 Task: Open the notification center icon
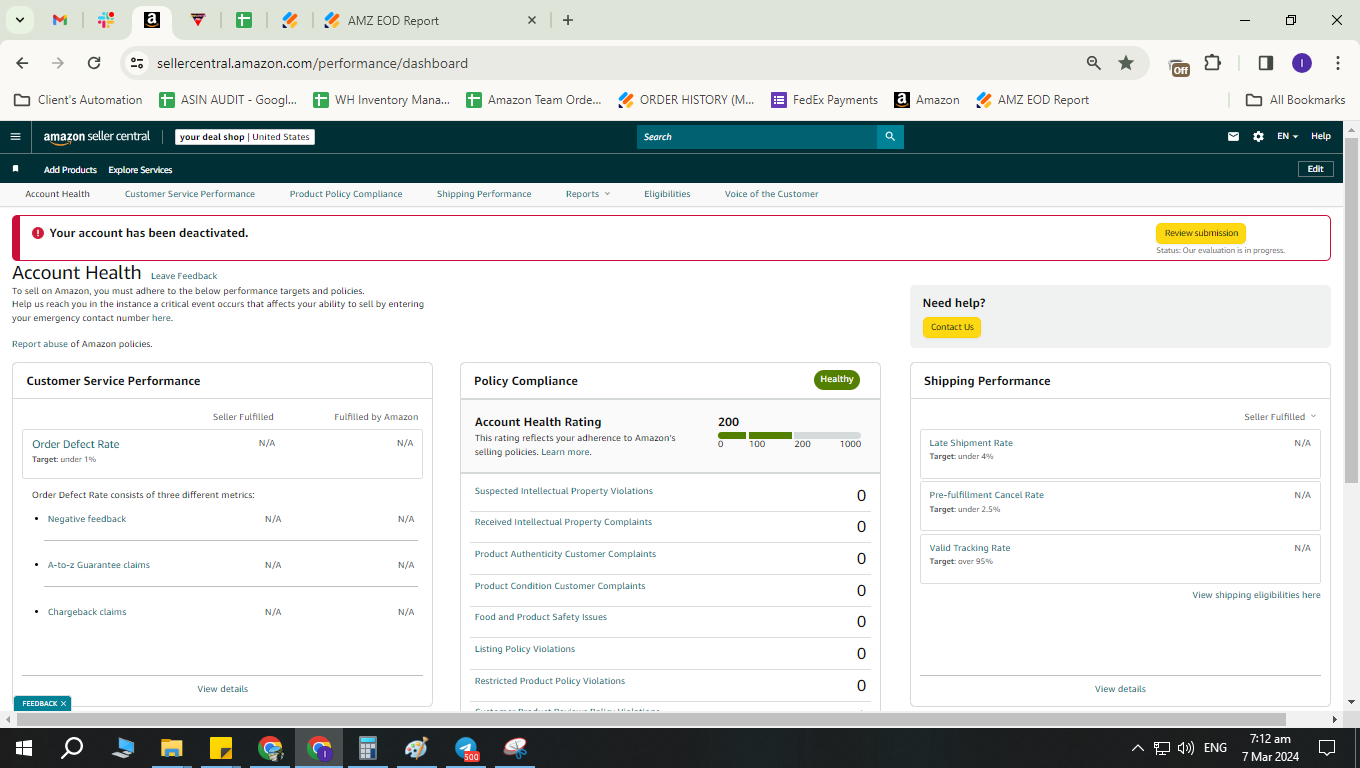pyautogui.click(x=1327, y=748)
